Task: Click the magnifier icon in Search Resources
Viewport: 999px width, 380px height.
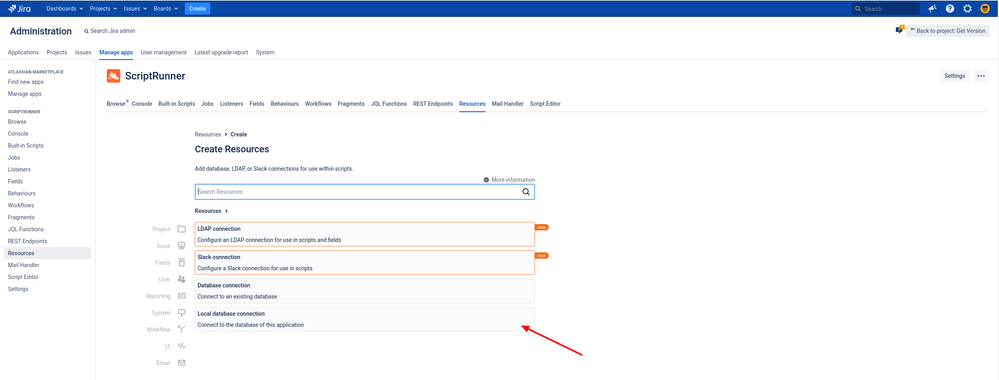Action: 526,192
